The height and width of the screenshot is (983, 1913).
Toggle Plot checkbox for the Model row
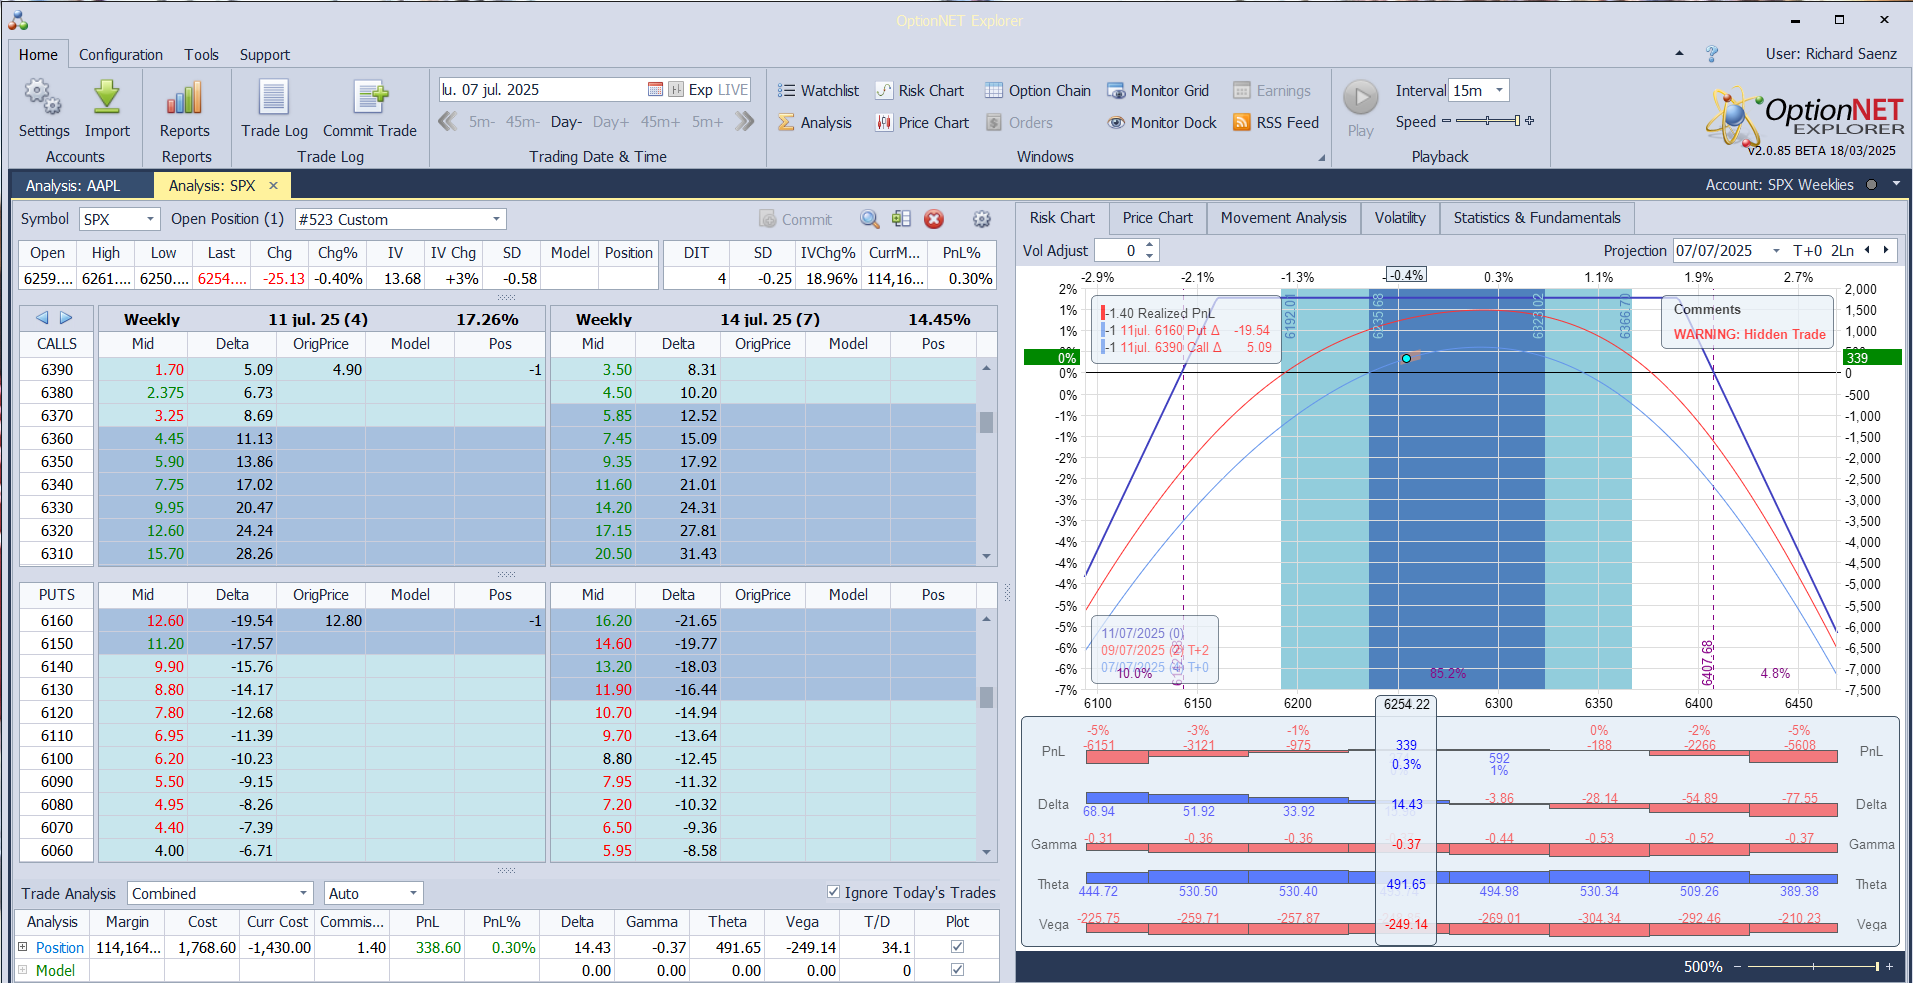click(x=957, y=970)
